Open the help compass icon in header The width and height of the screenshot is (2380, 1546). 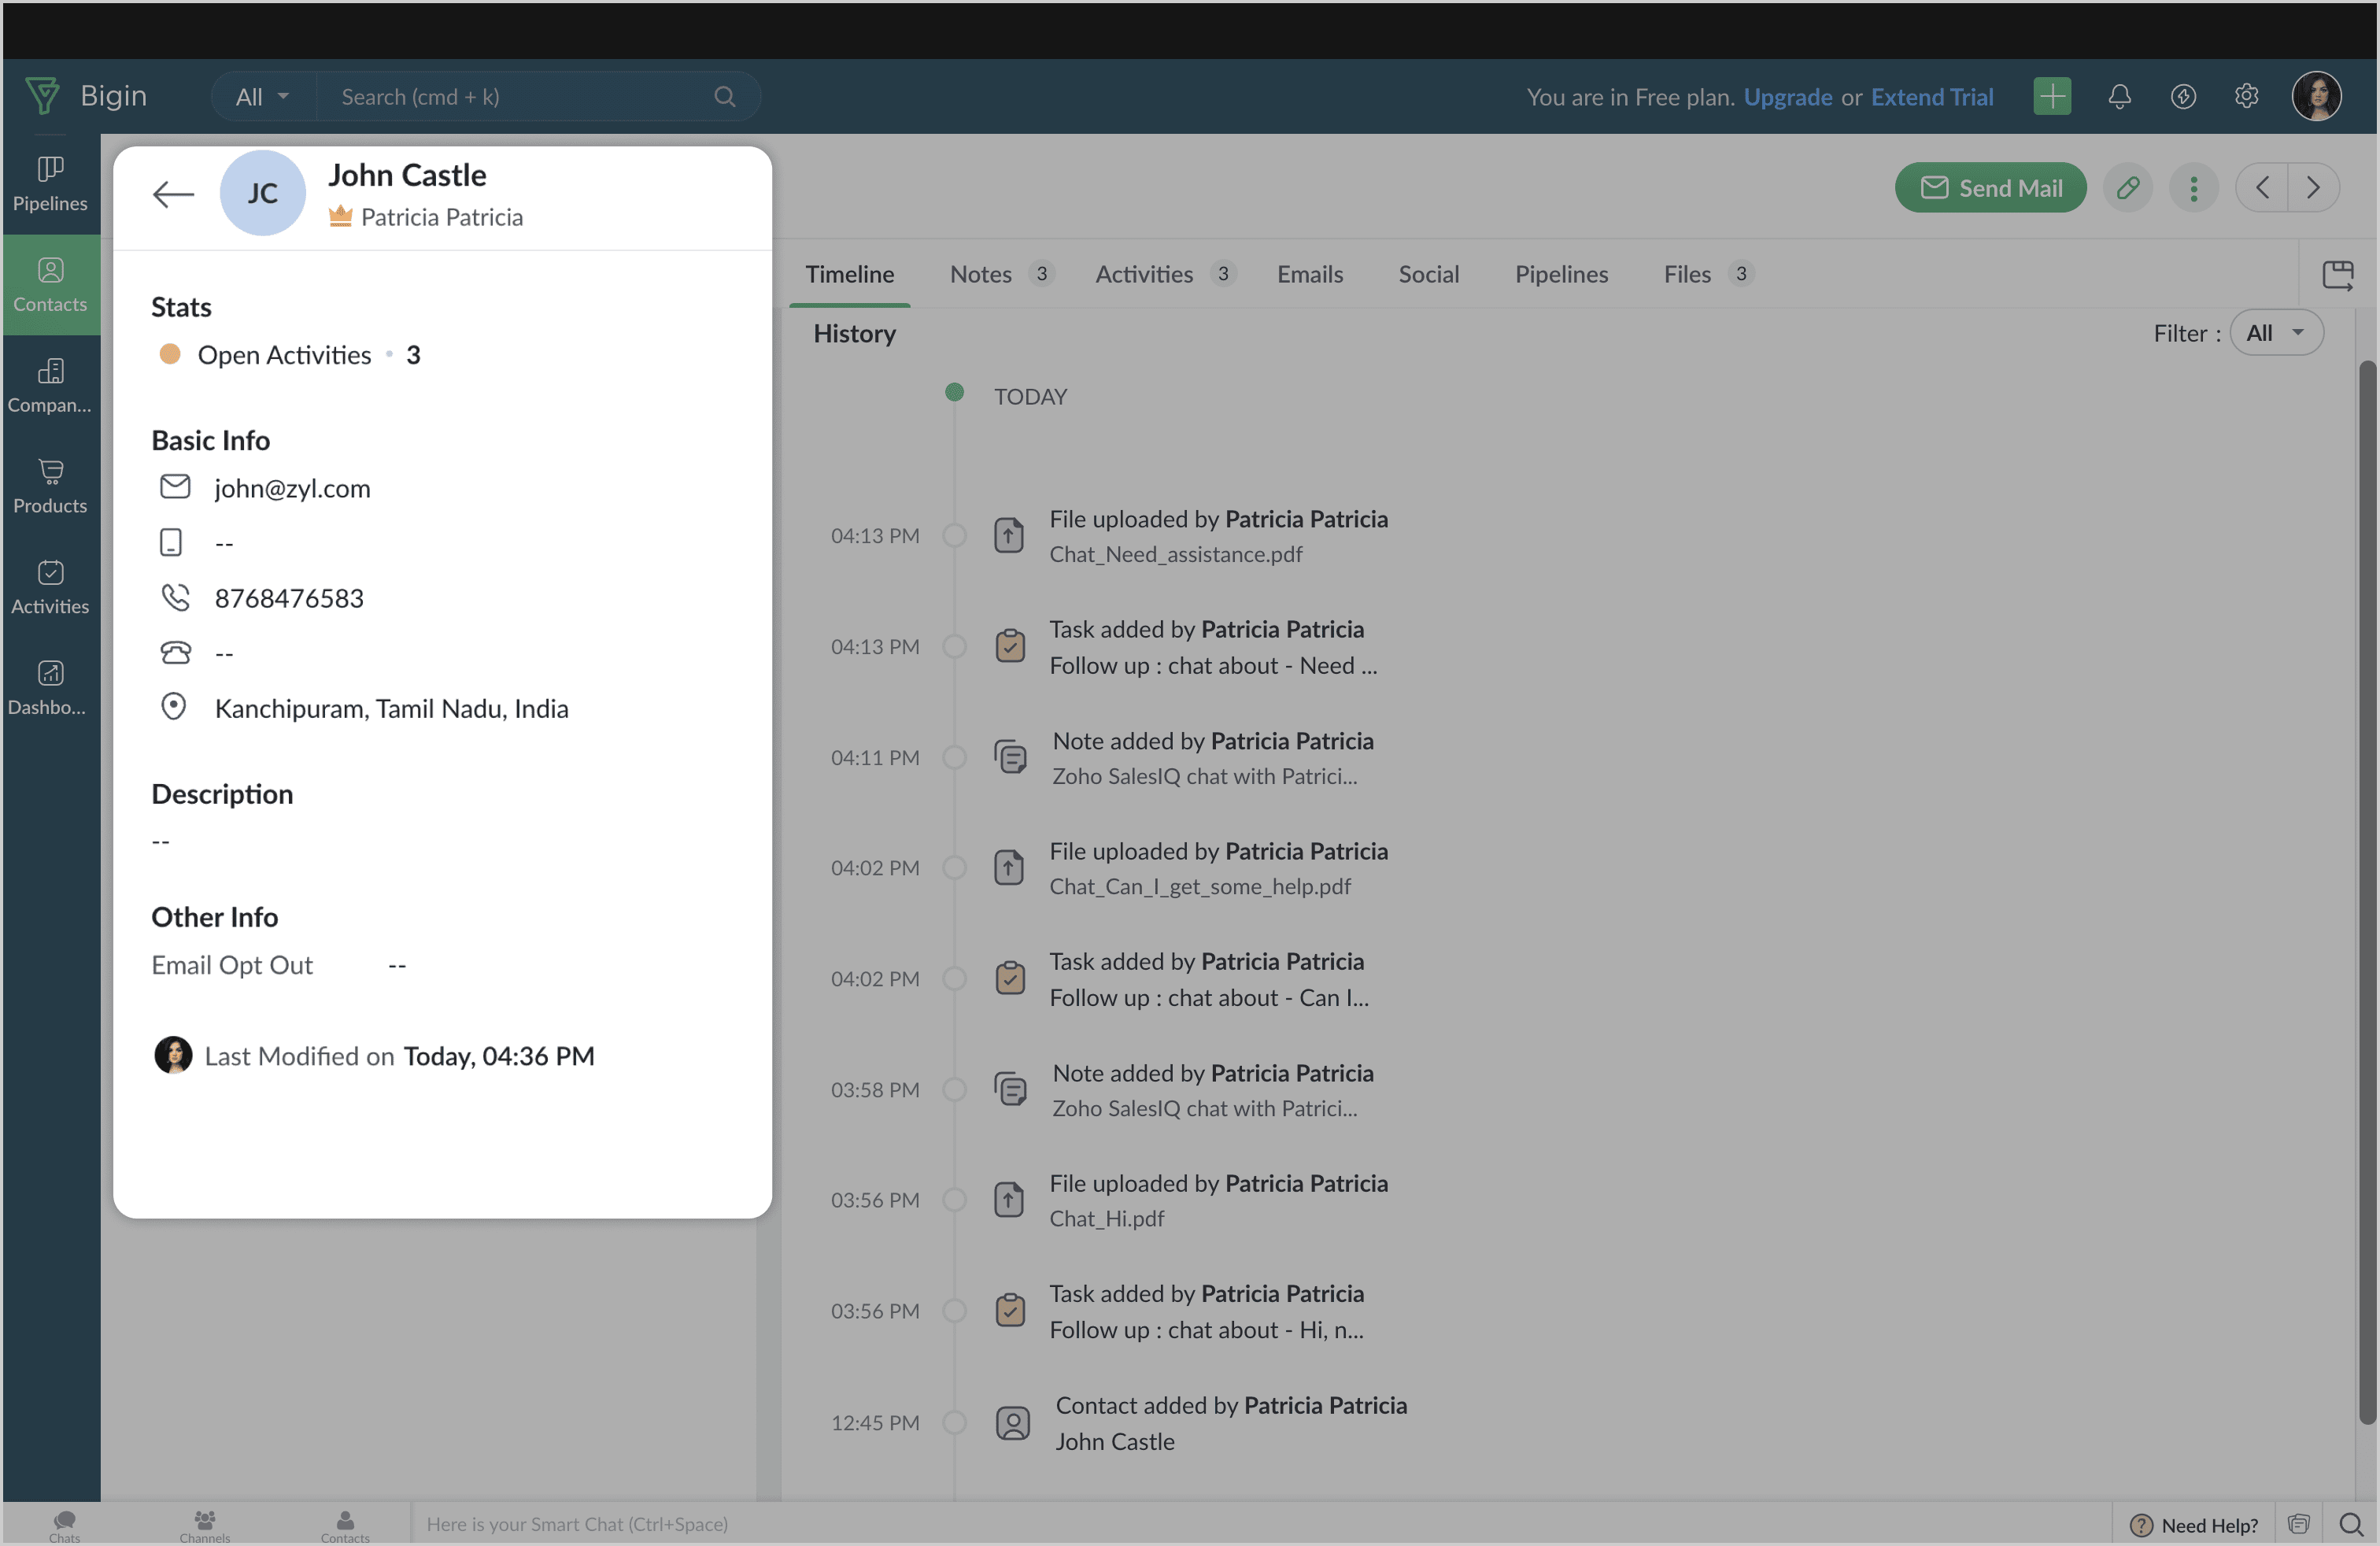[2183, 97]
